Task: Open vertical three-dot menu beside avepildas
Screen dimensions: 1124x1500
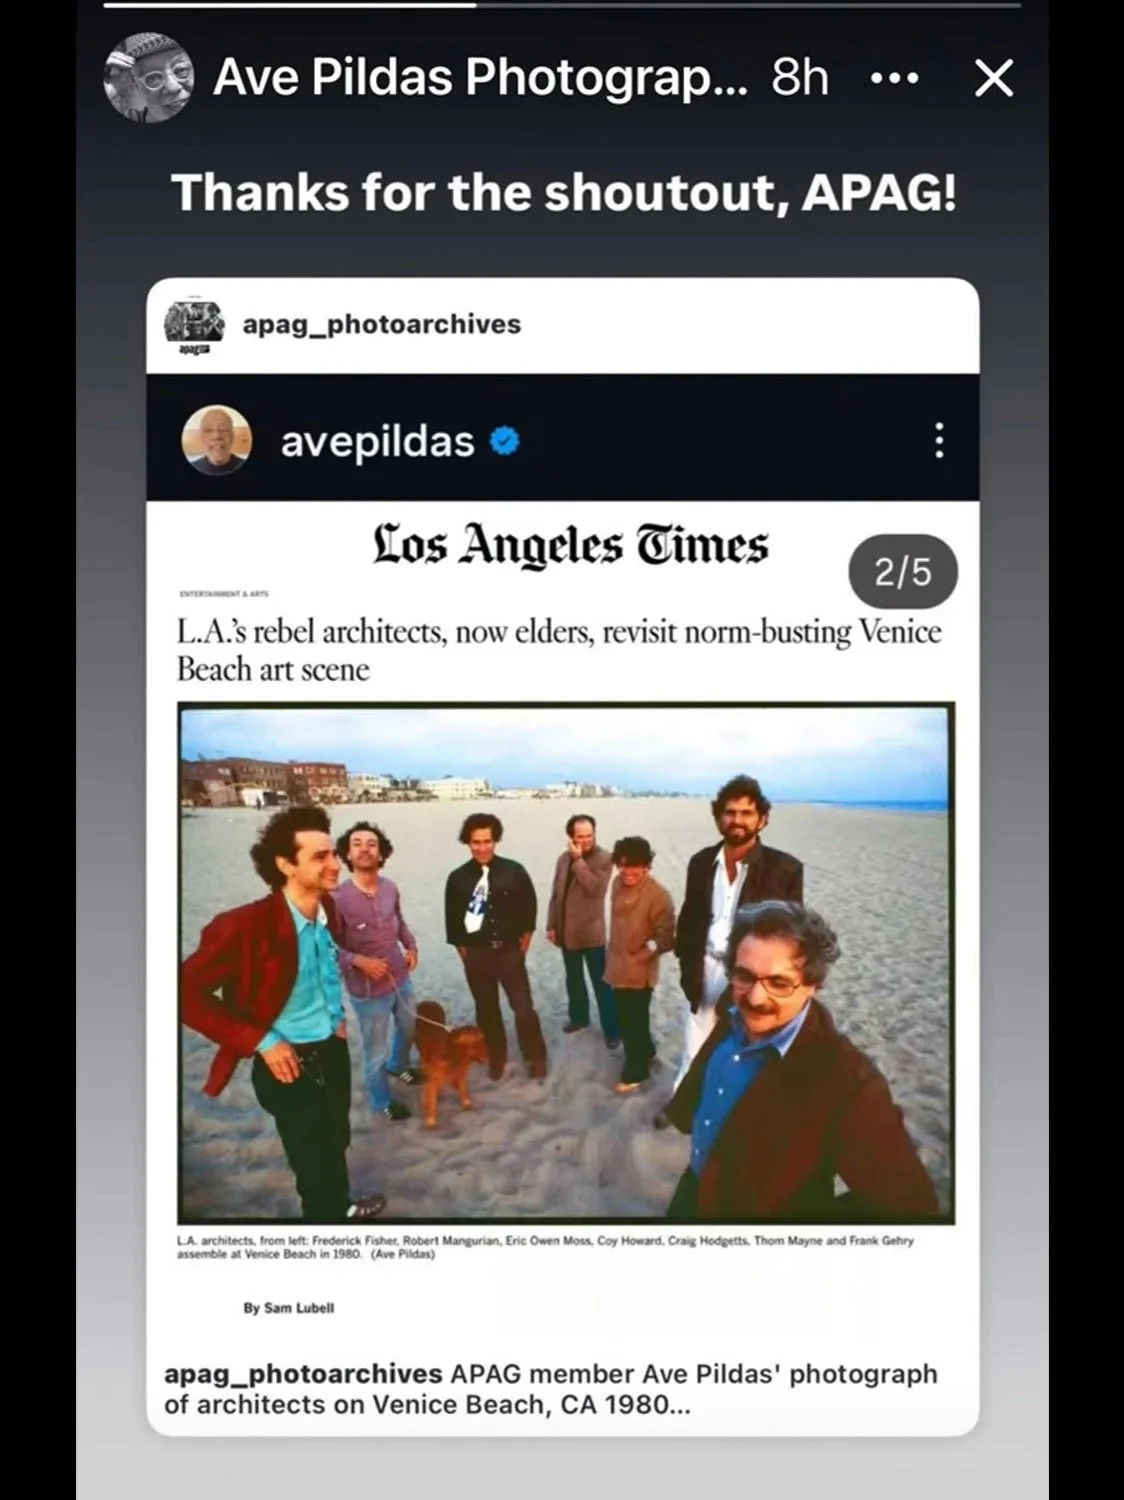Action: tap(938, 440)
